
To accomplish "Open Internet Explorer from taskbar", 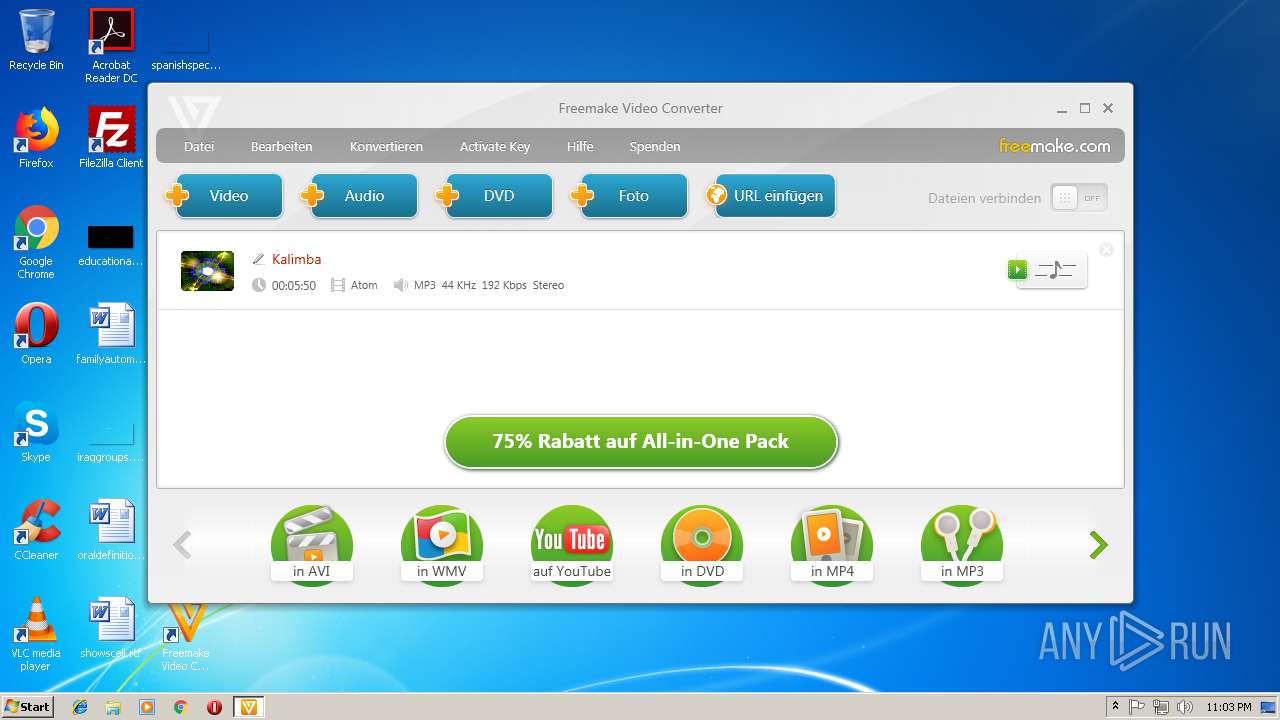I will (80, 707).
